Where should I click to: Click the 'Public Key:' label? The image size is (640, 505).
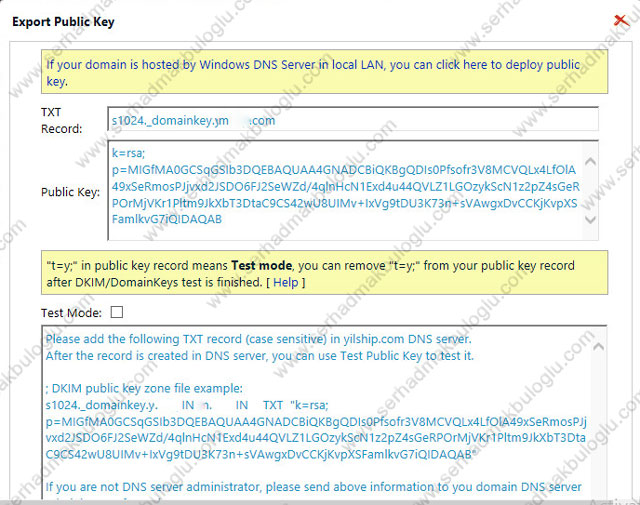click(70, 192)
